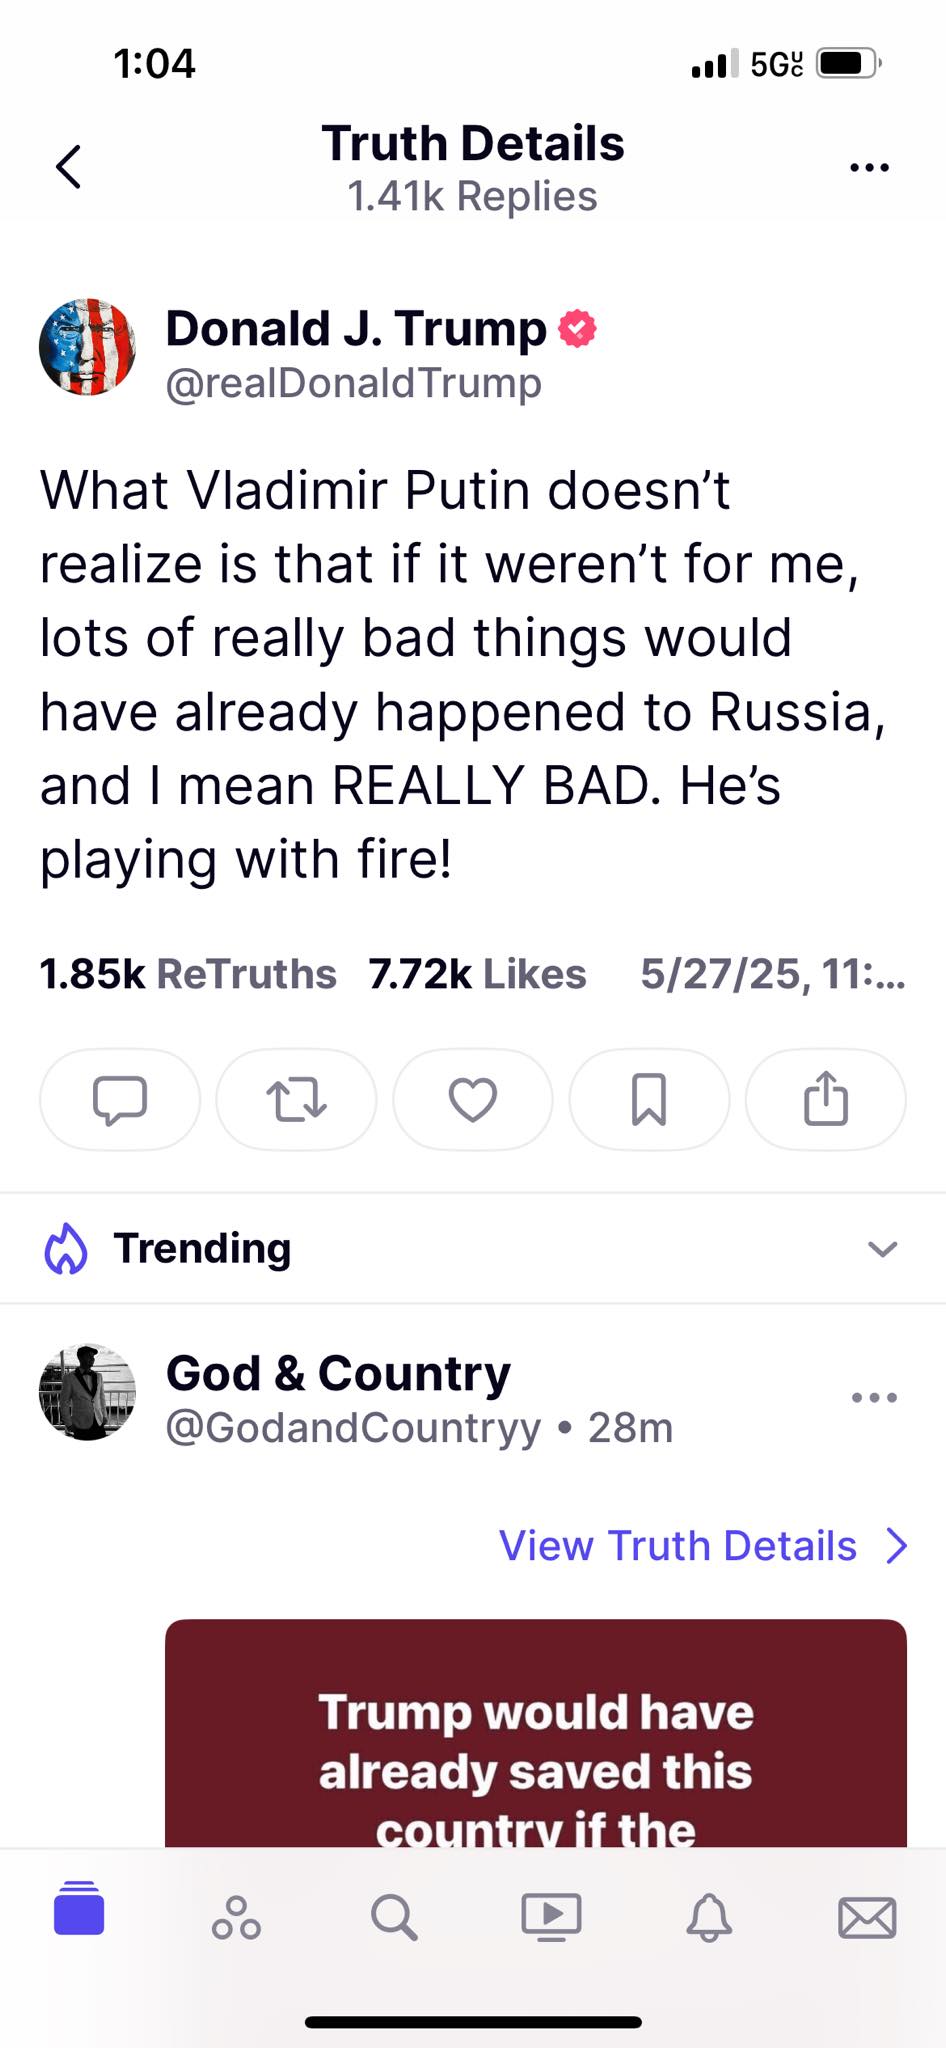This screenshot has height=2048, width=946.
Task: Collapse the Trending section chevron
Action: click(882, 1249)
